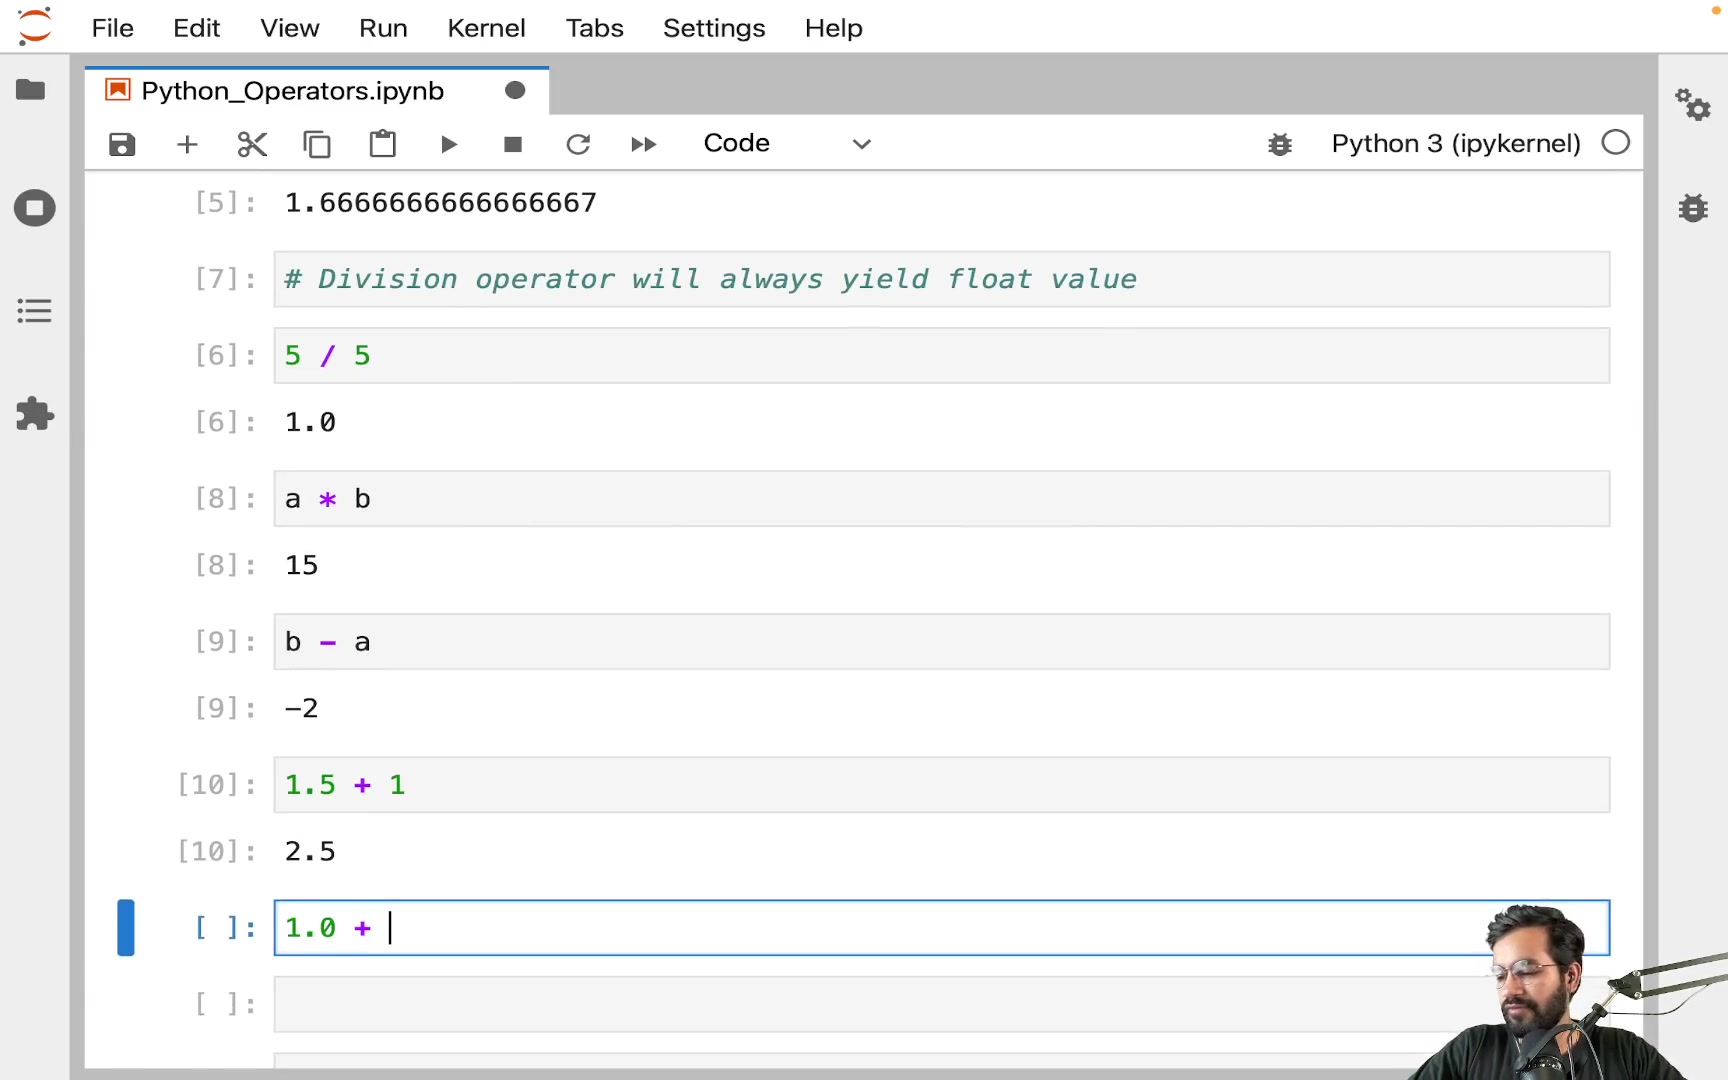Open the Extension Manager puzzle icon

click(35, 414)
